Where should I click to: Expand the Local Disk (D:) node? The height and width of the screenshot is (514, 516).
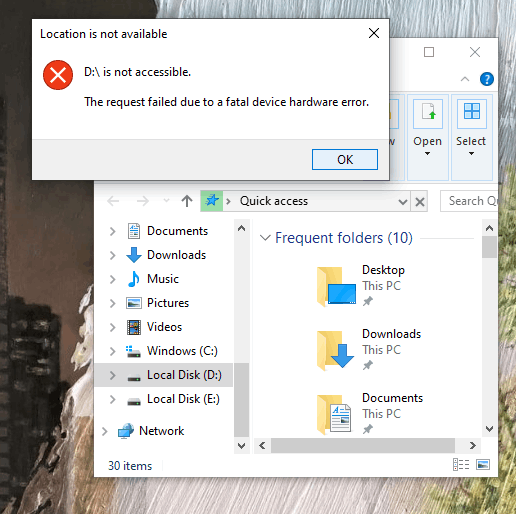(x=112, y=375)
